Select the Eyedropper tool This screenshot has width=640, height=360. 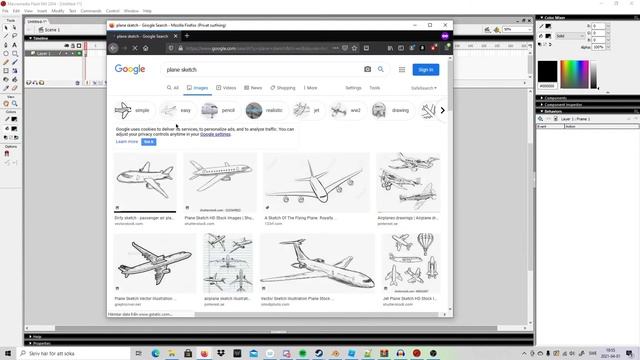point(6,88)
